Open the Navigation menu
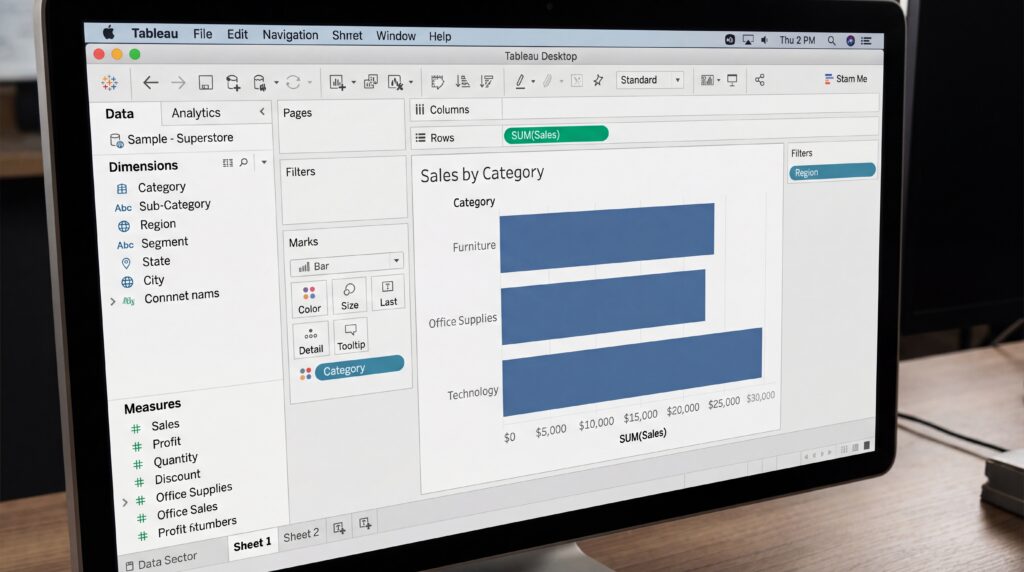Viewport: 1024px width, 572px height. [290, 35]
